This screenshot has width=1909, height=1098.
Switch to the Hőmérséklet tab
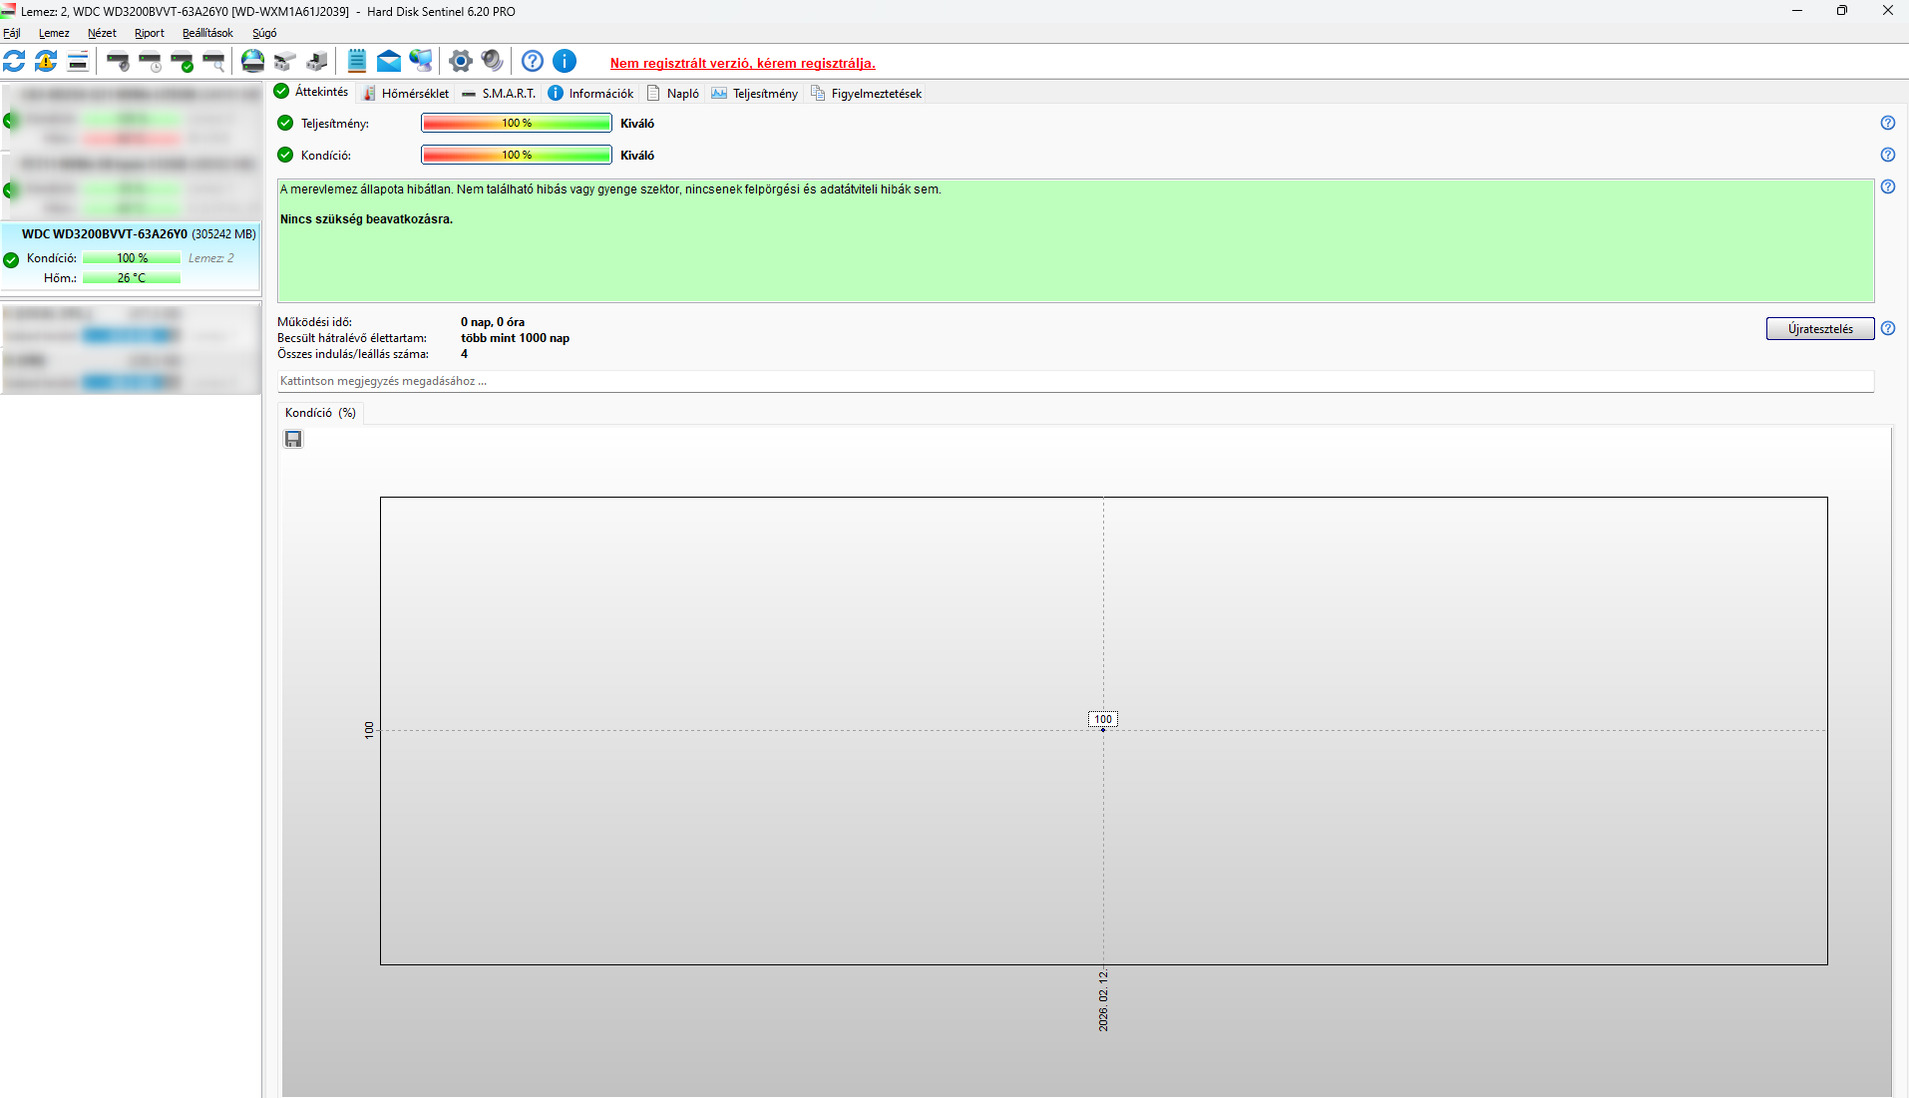tap(406, 93)
